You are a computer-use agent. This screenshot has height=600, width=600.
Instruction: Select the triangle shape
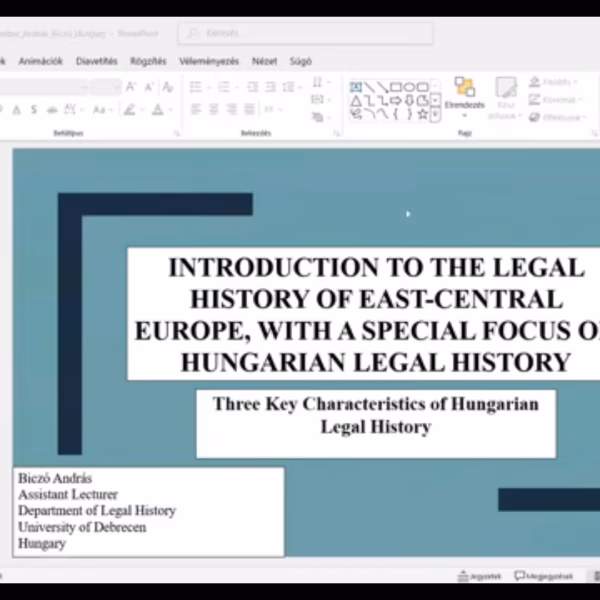(x=356, y=101)
